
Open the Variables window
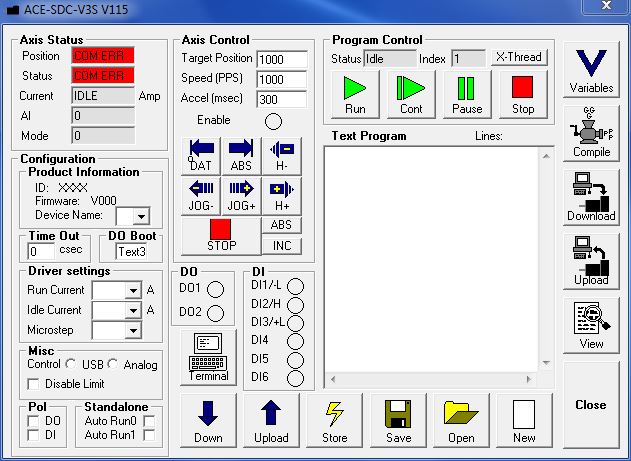591,72
